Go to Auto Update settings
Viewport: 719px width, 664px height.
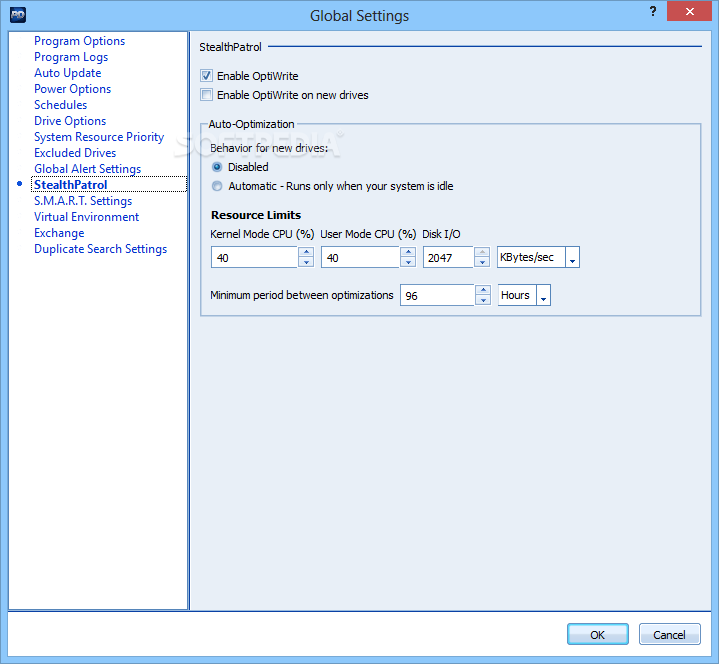click(67, 73)
